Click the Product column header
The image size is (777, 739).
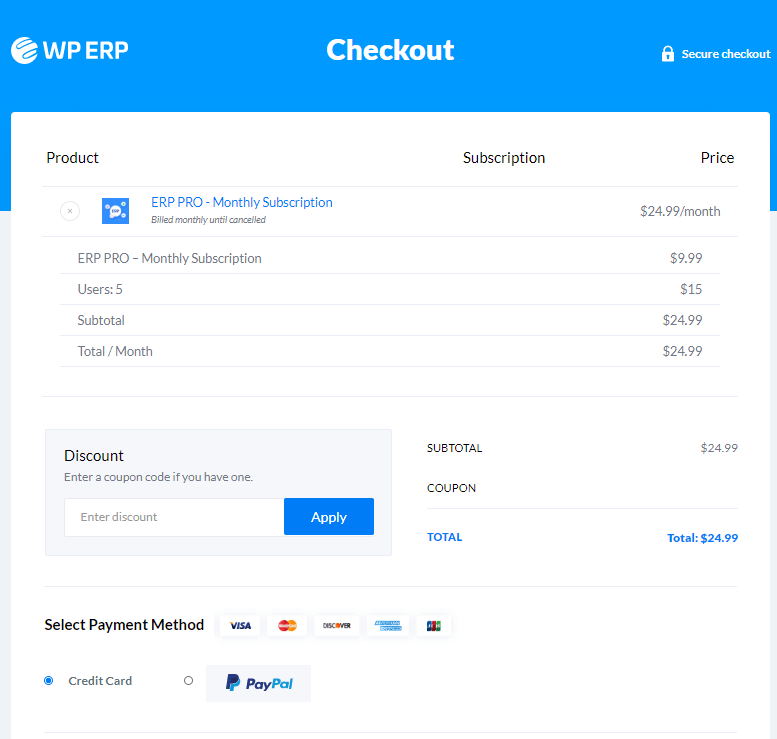pos(72,158)
